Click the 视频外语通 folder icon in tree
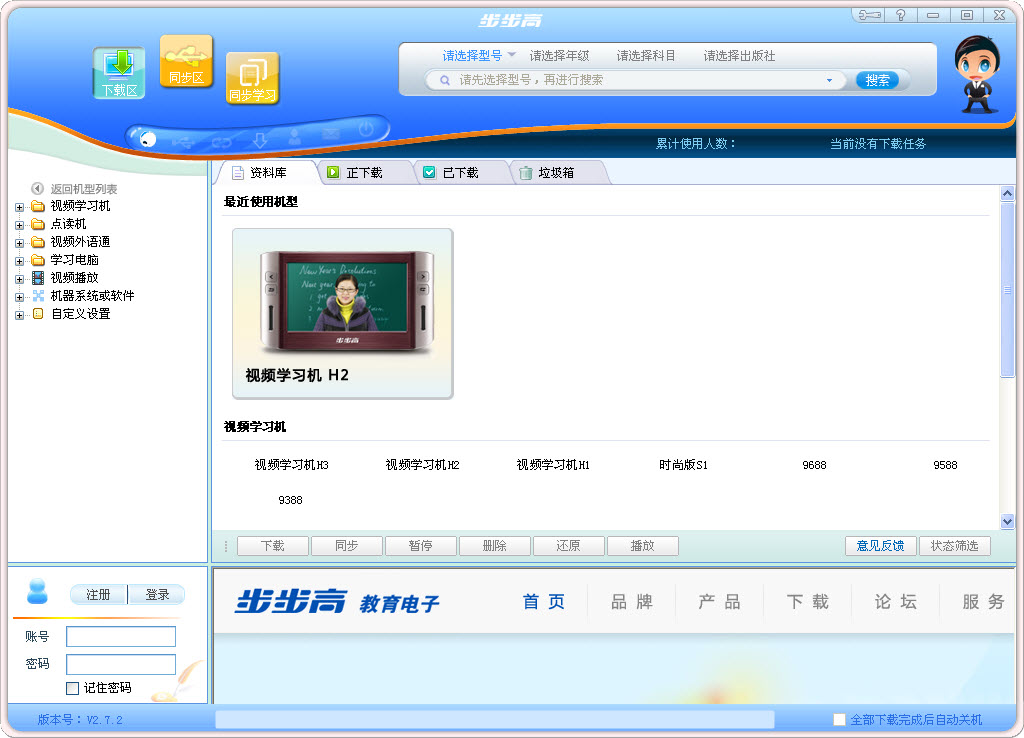 (x=38, y=242)
